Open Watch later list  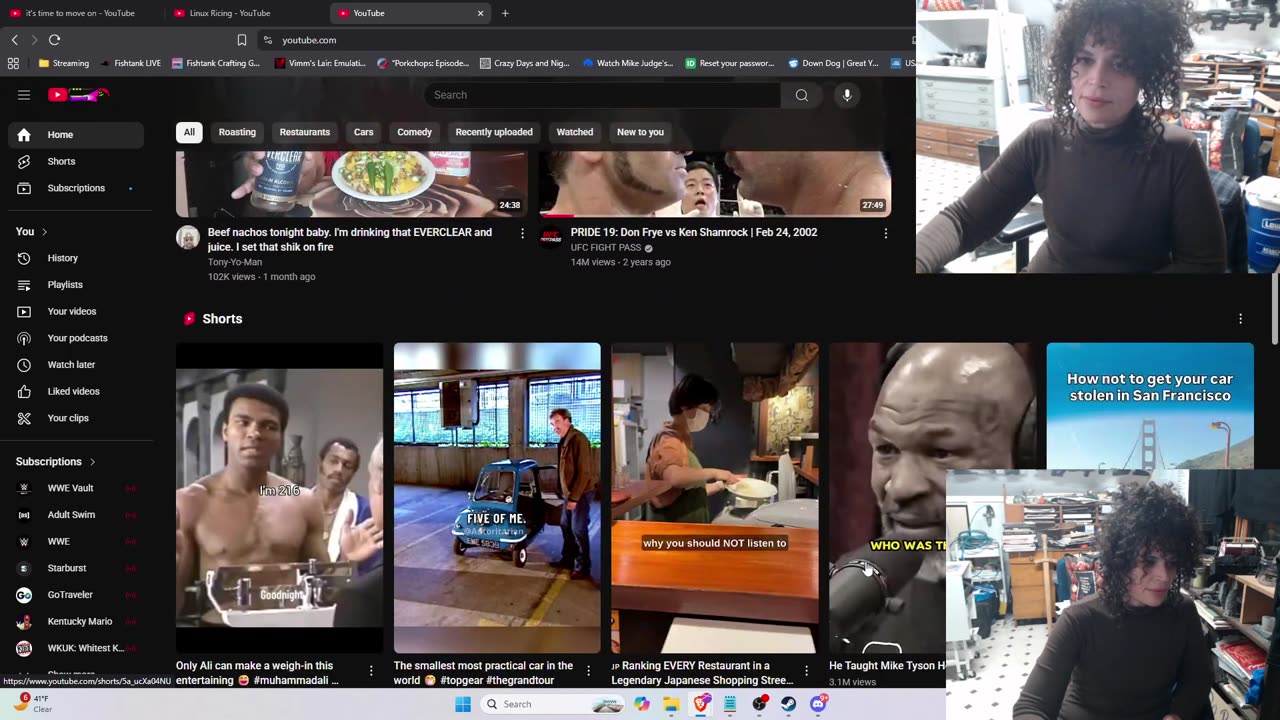[77, 365]
